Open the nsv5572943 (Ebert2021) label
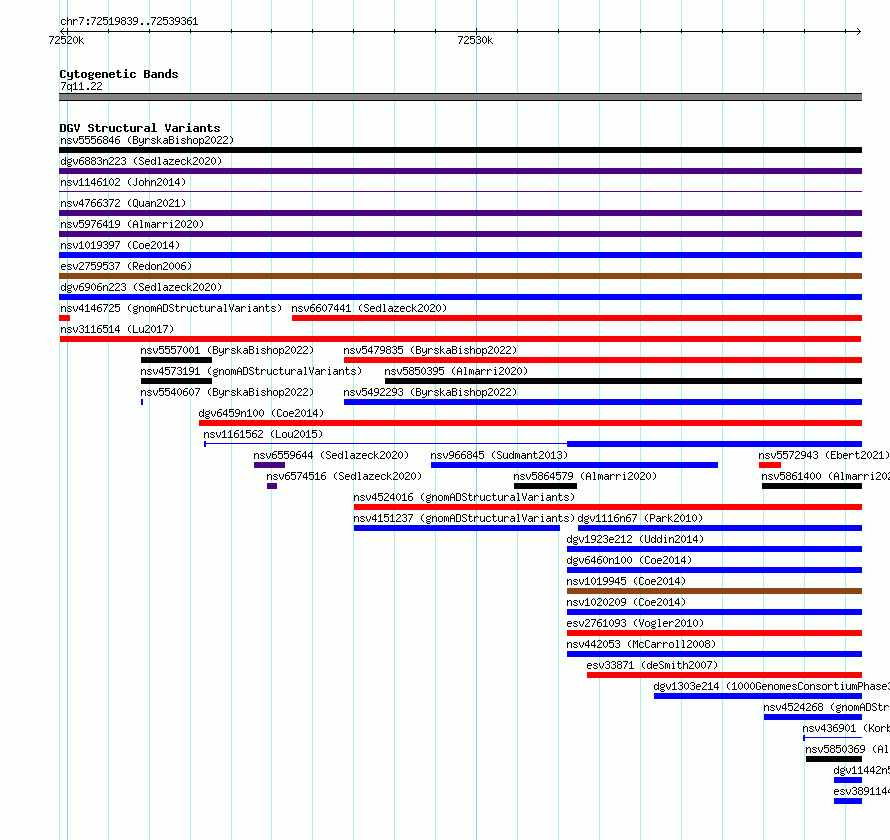Image resolution: width=890 pixels, height=840 pixels. (824, 455)
